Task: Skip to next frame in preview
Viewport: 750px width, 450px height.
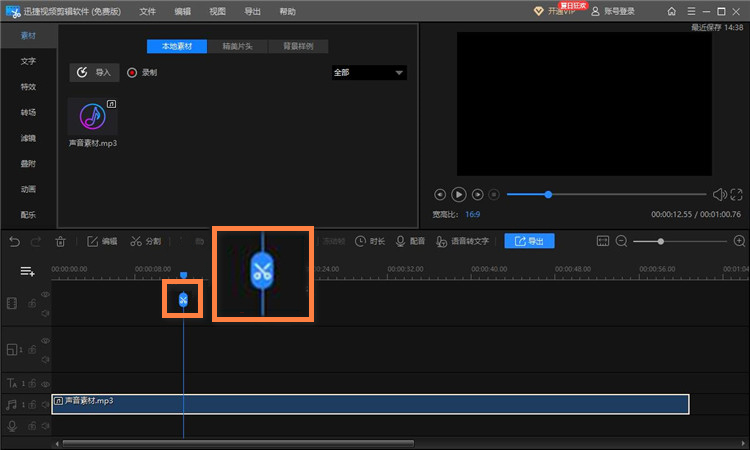Action: click(x=477, y=195)
